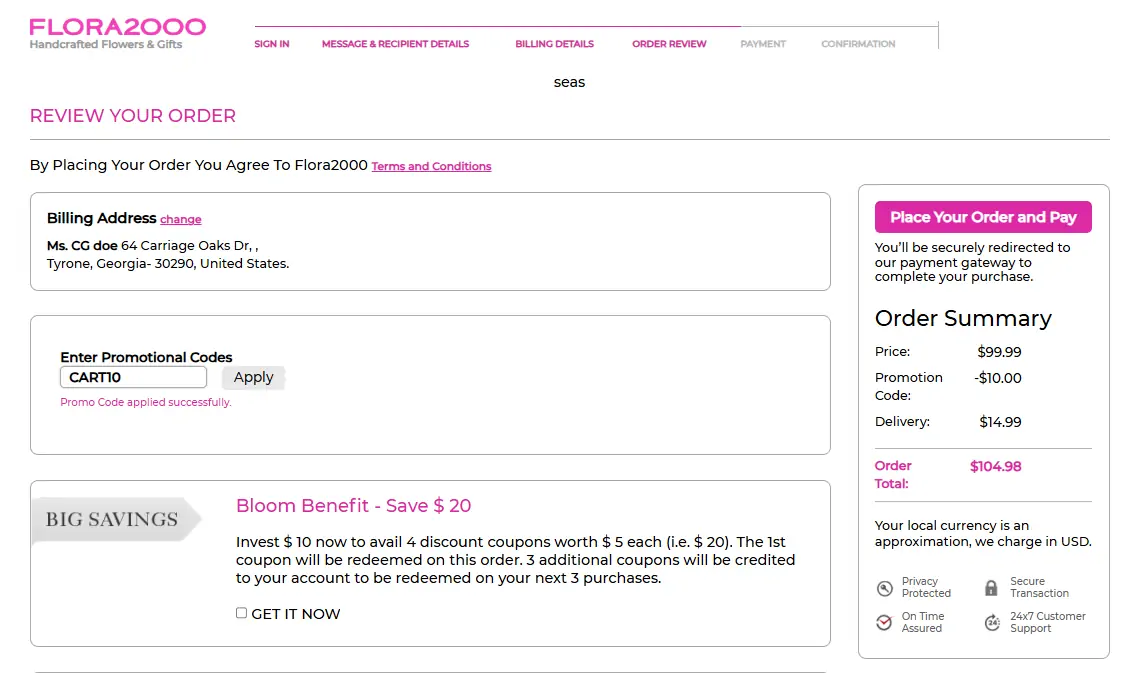Jump to the Payment step
This screenshot has height=673, width=1140.
click(x=763, y=44)
